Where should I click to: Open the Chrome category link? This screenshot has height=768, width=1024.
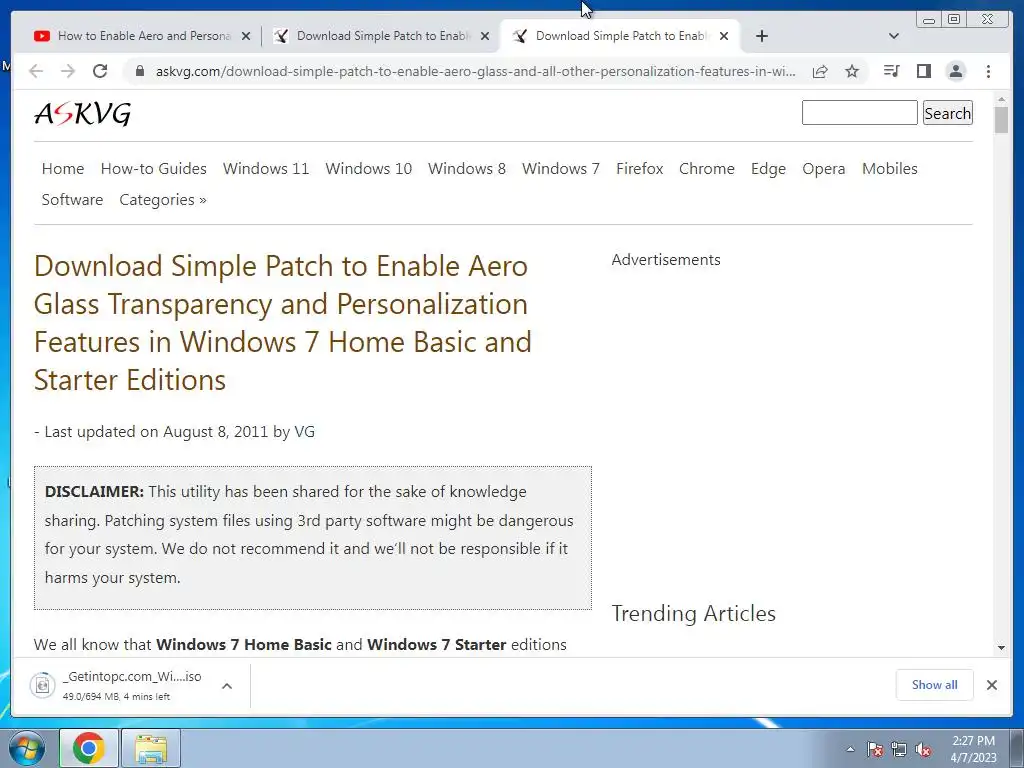point(707,168)
